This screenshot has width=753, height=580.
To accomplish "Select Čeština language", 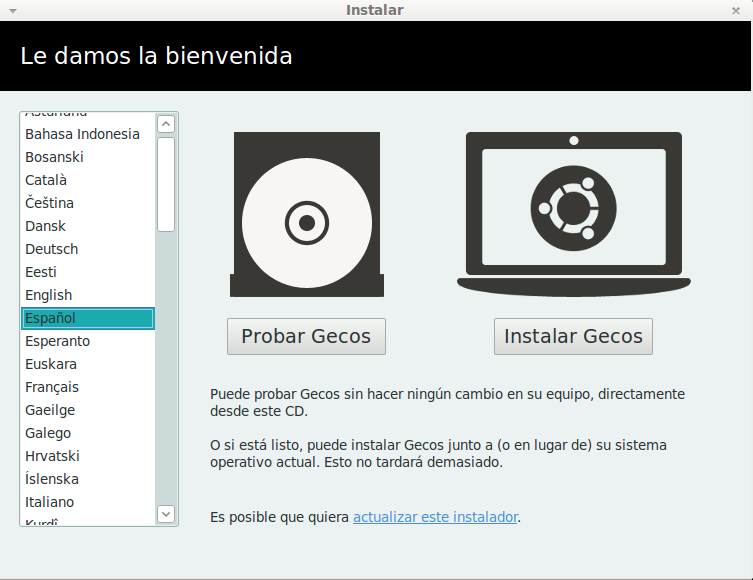I will point(88,203).
